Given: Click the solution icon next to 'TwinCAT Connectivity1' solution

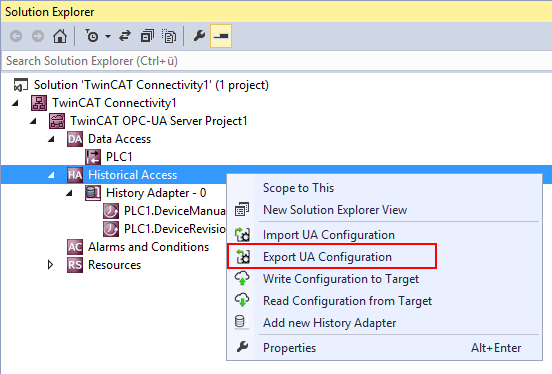Looking at the screenshot, I should point(20,85).
